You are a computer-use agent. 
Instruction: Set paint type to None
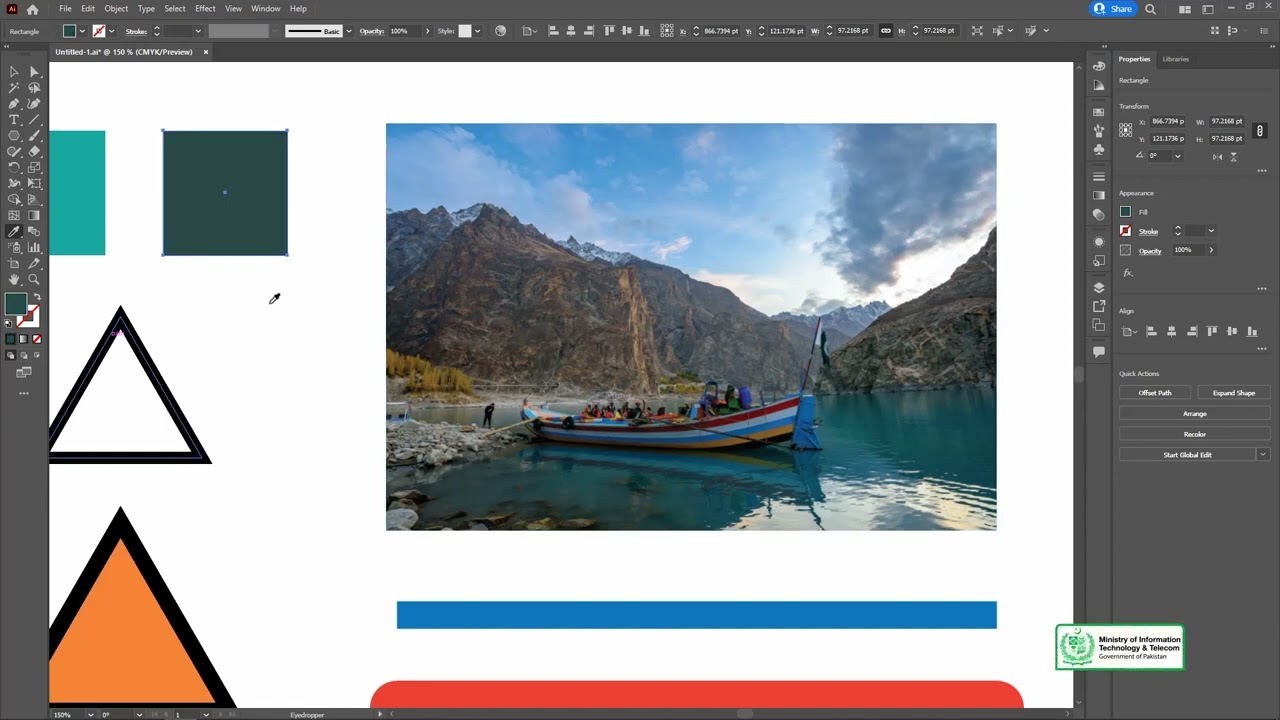37,339
